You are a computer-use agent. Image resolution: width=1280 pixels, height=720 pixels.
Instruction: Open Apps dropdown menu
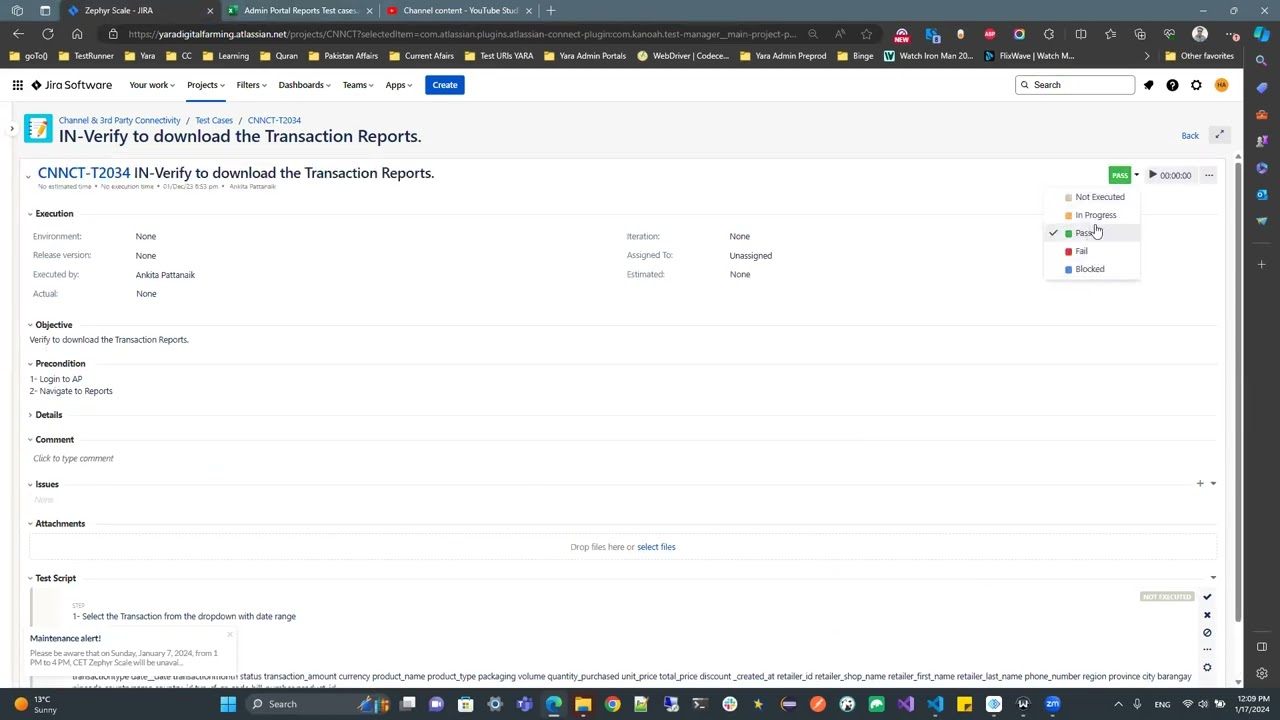click(x=399, y=85)
